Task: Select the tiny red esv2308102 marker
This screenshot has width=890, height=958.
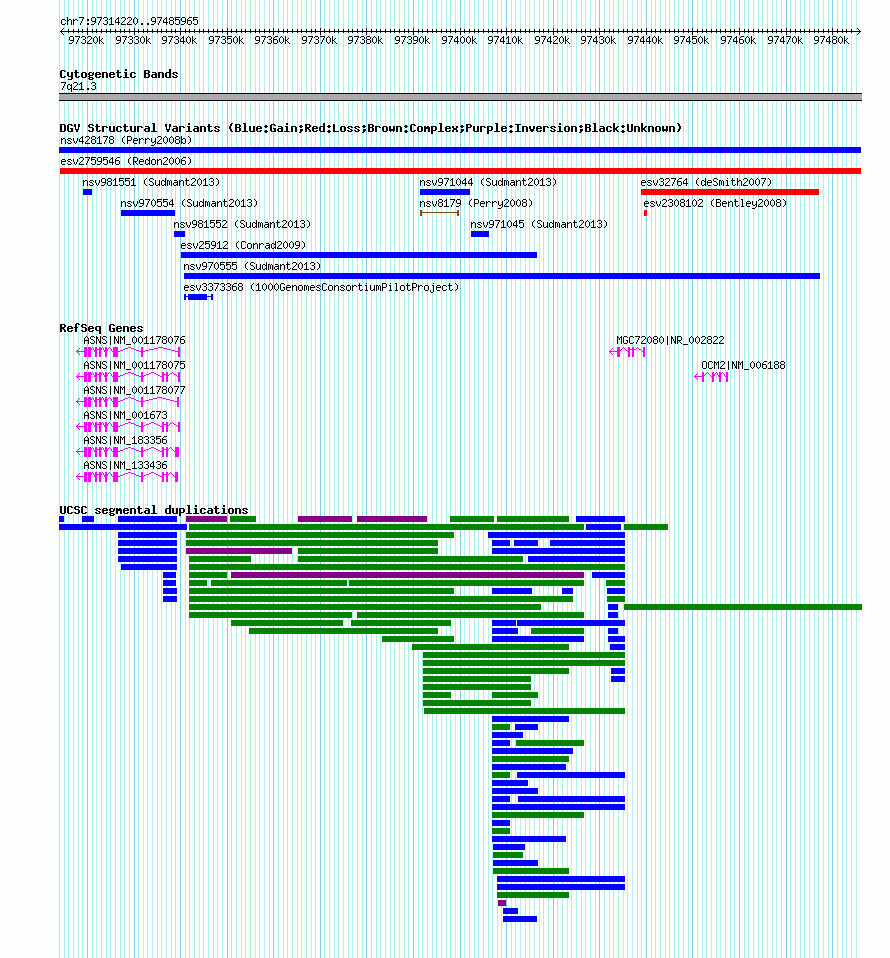Action: point(645,213)
